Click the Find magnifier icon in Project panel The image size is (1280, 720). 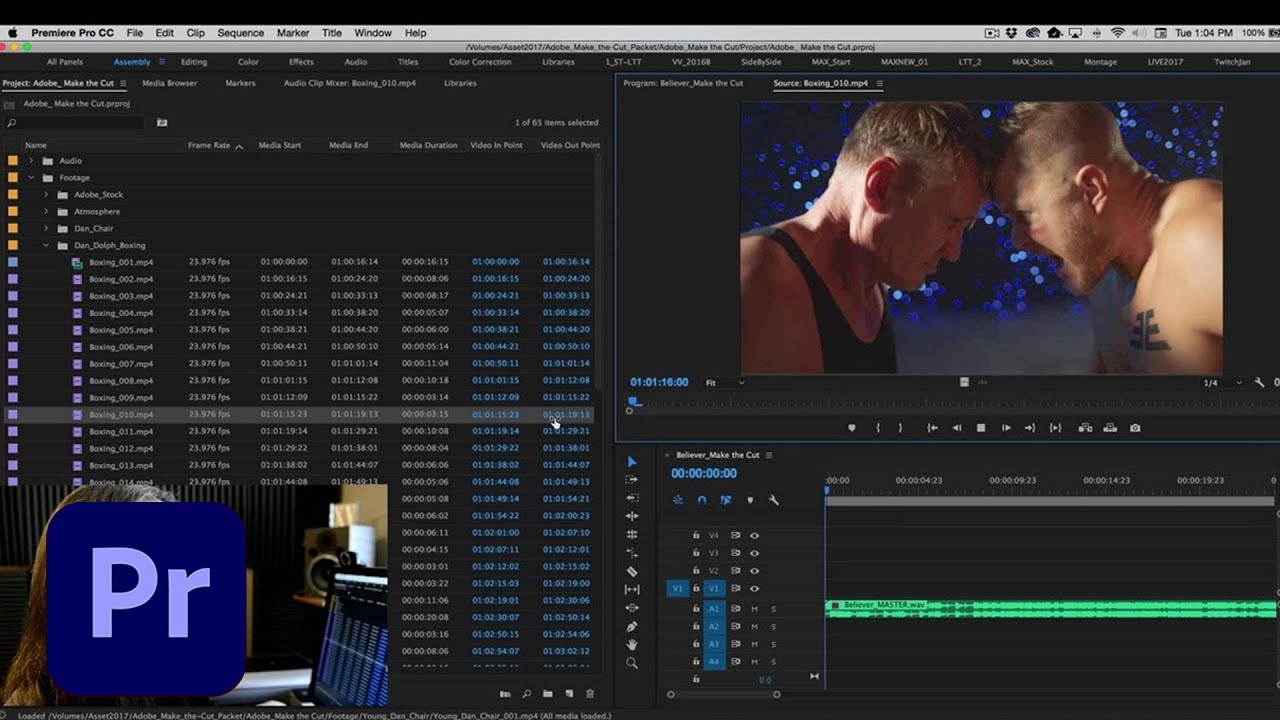click(x=527, y=694)
